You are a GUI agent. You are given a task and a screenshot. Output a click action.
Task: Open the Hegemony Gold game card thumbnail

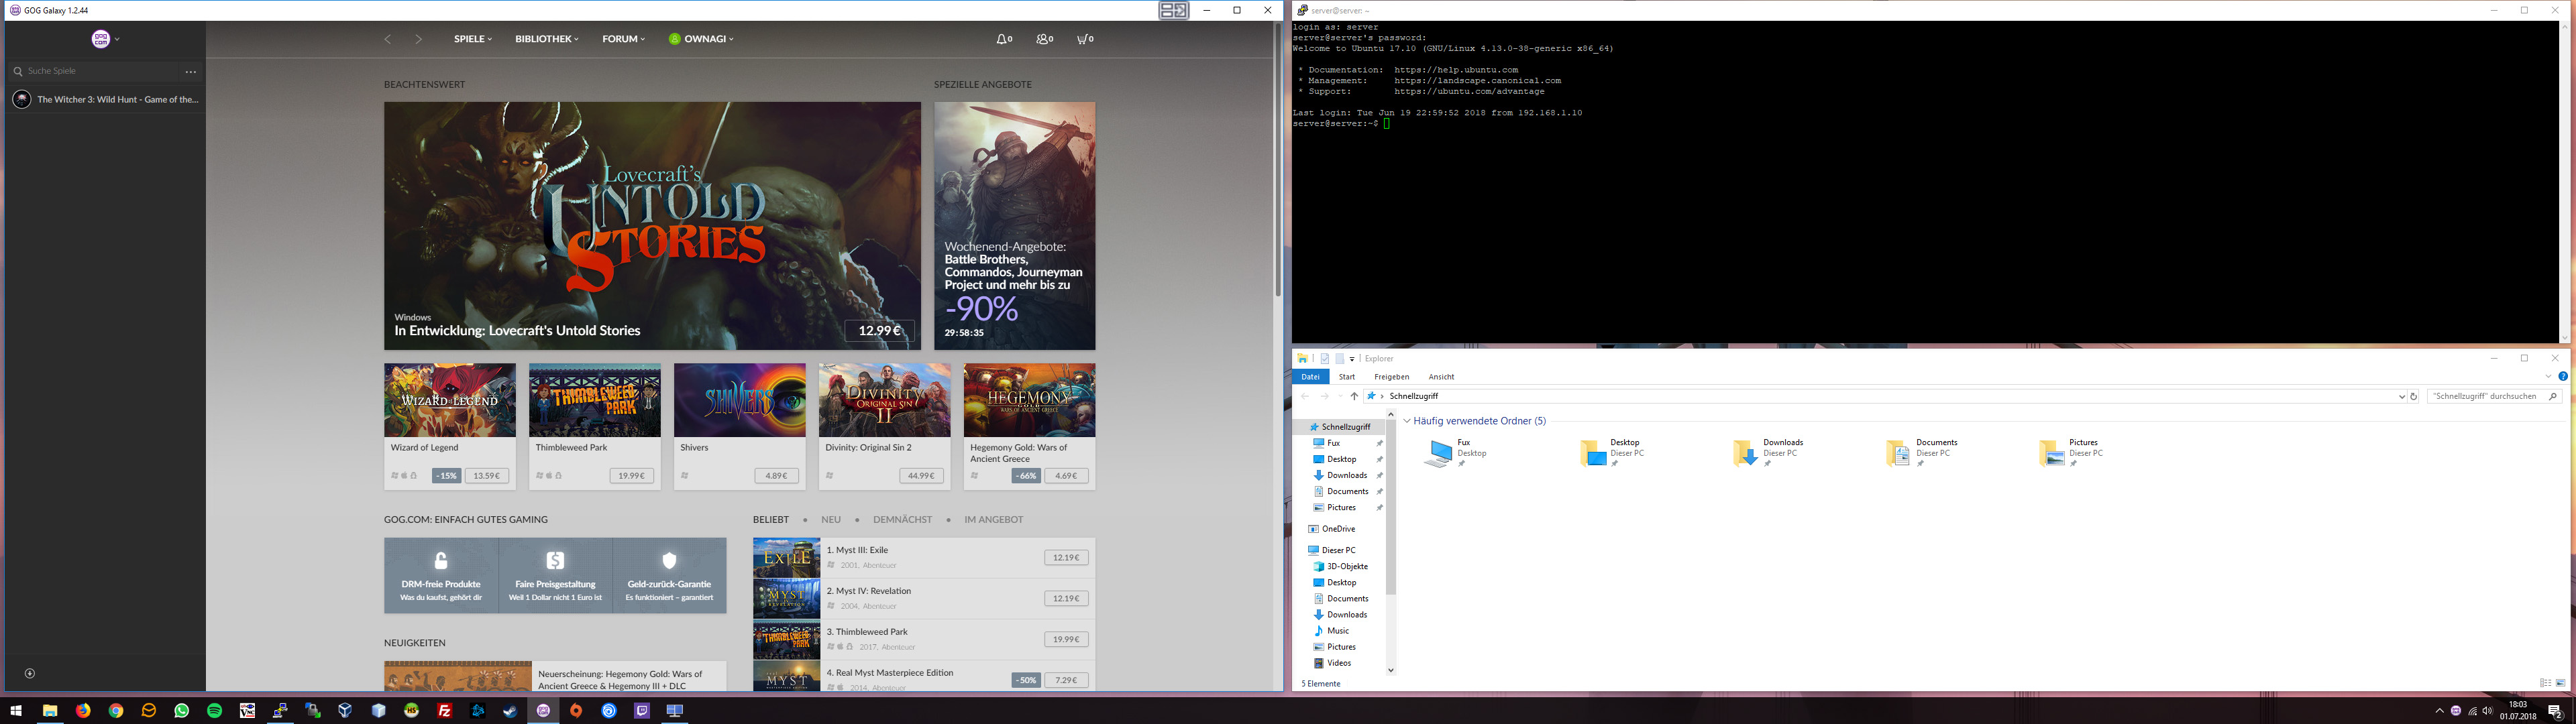coord(1030,400)
